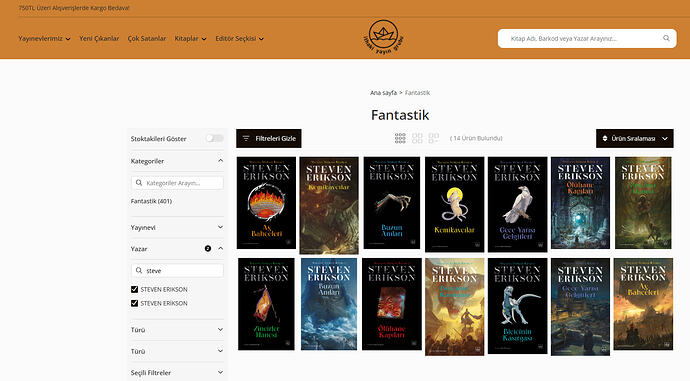Click the Ana sayfa breadcrumb link
Viewport: 690px width, 381px height.
pos(383,93)
